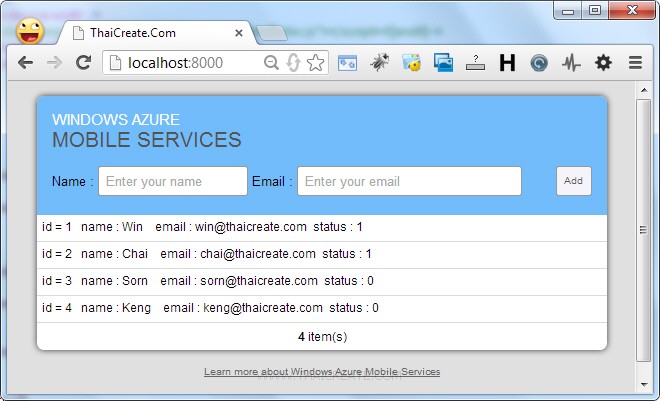660x401 pixels.
Task: Click the page icon beside localhost URL
Action: coord(115,63)
